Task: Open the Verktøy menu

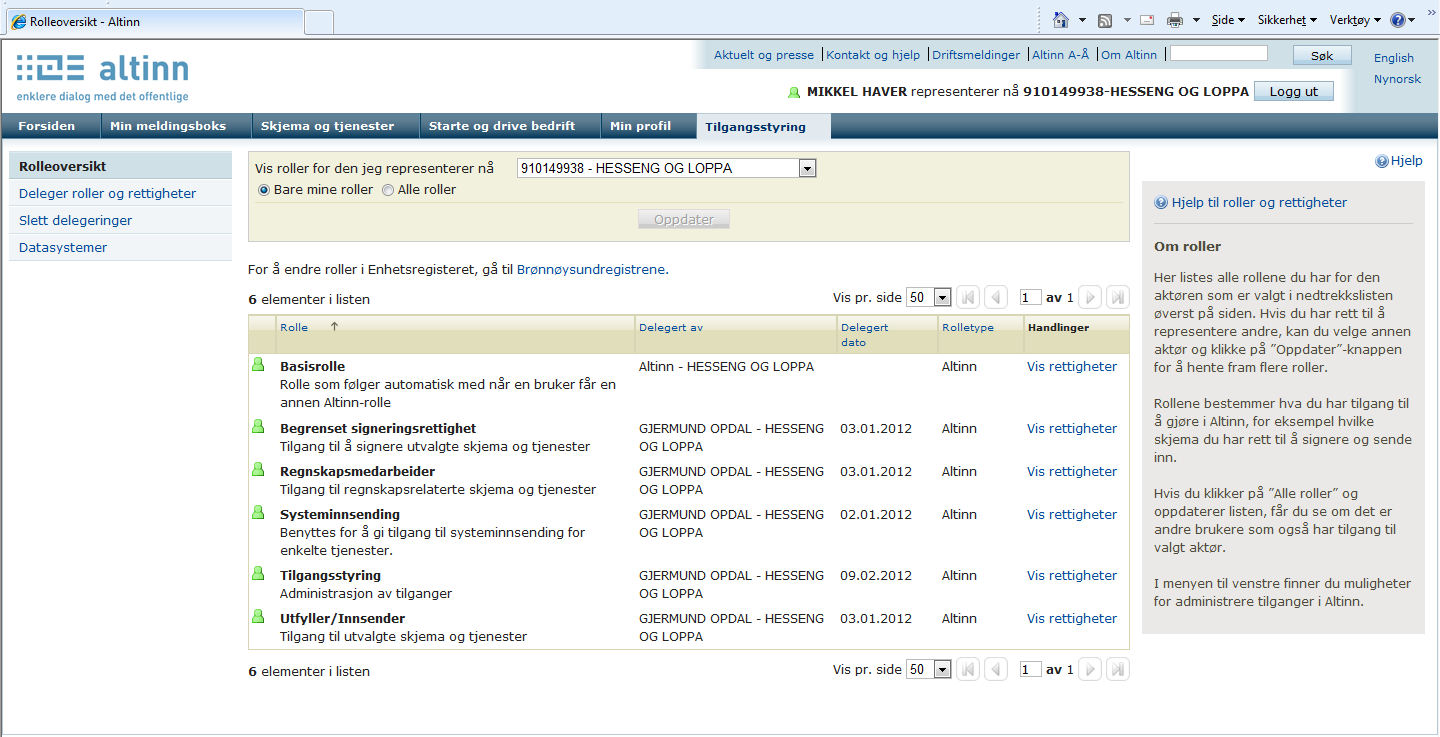Action: (x=1355, y=20)
